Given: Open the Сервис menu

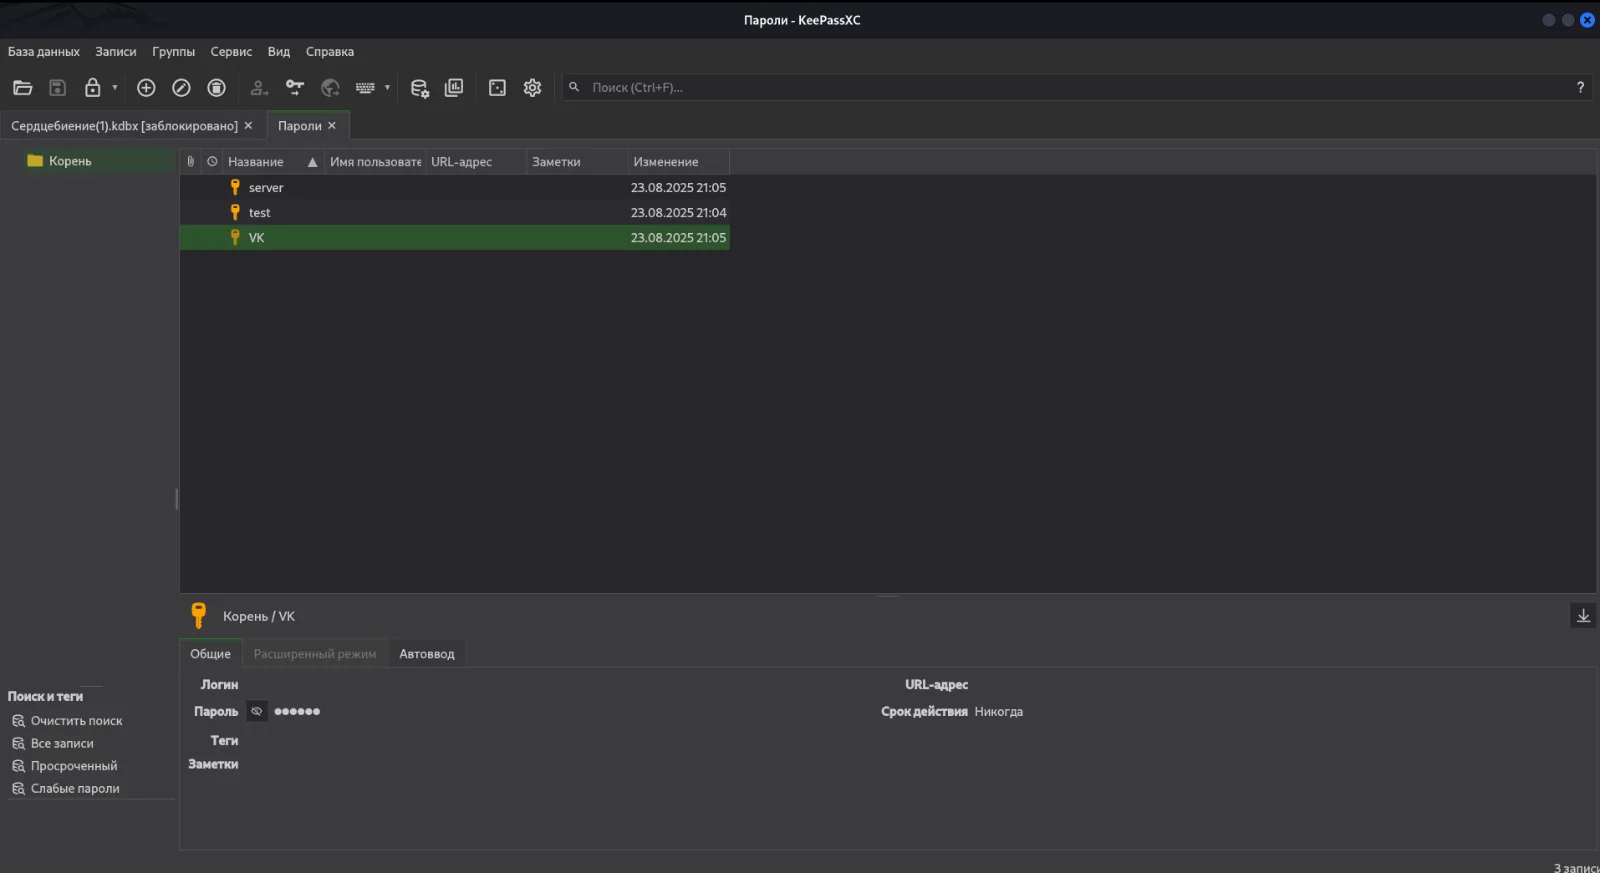Looking at the screenshot, I should click(x=231, y=52).
